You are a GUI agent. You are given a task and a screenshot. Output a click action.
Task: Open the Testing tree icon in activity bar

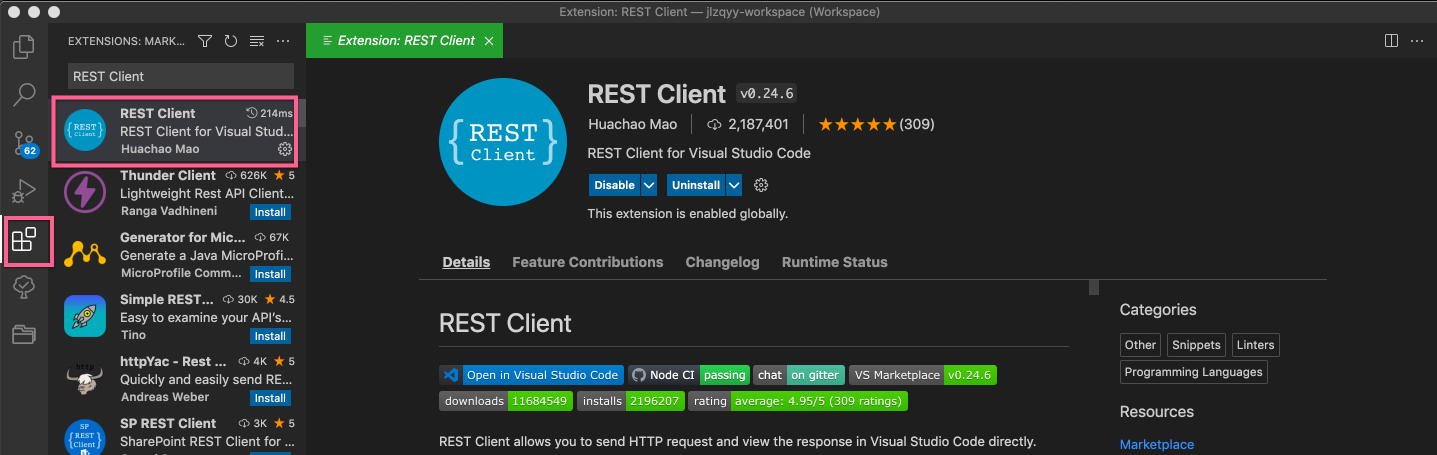click(x=24, y=287)
